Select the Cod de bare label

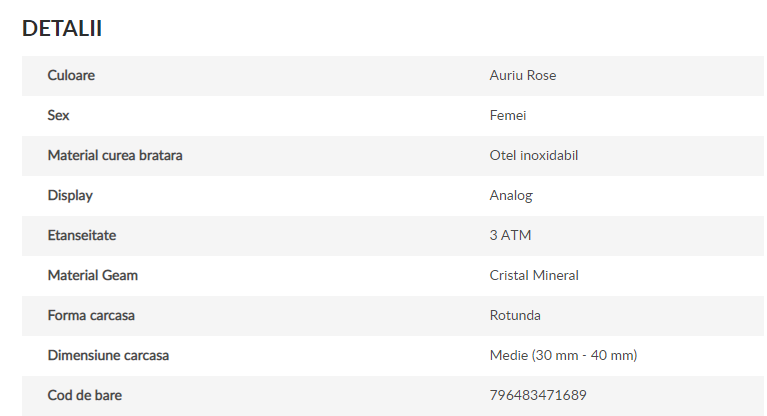[x=85, y=395]
